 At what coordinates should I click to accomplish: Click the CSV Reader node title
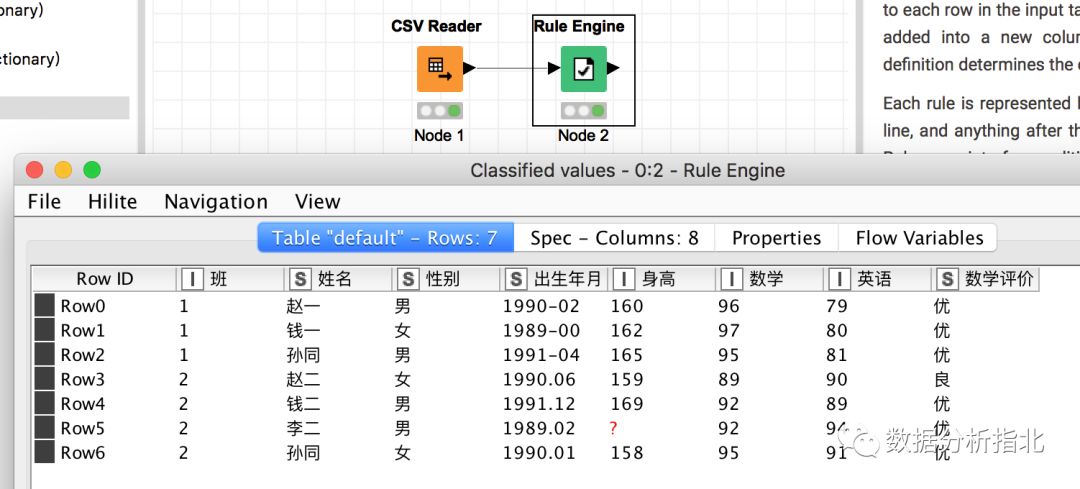[437, 26]
